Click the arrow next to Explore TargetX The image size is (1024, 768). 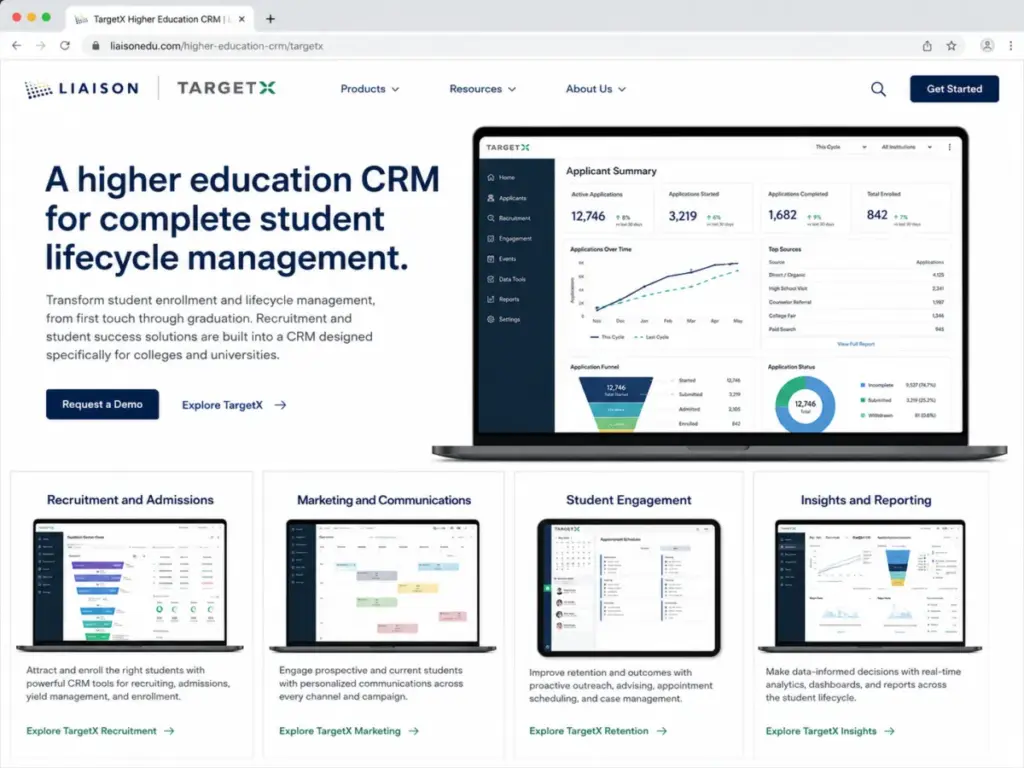click(280, 405)
